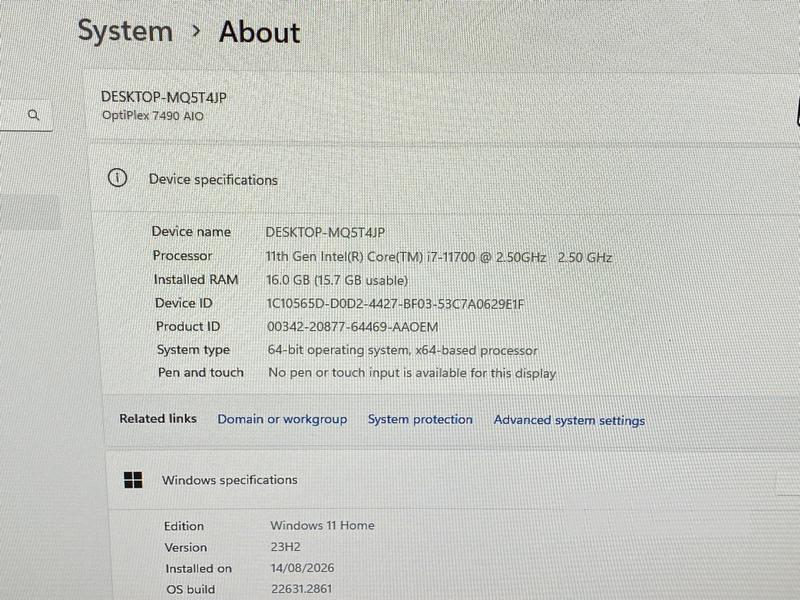Click the About breadcrumb heading

[260, 32]
